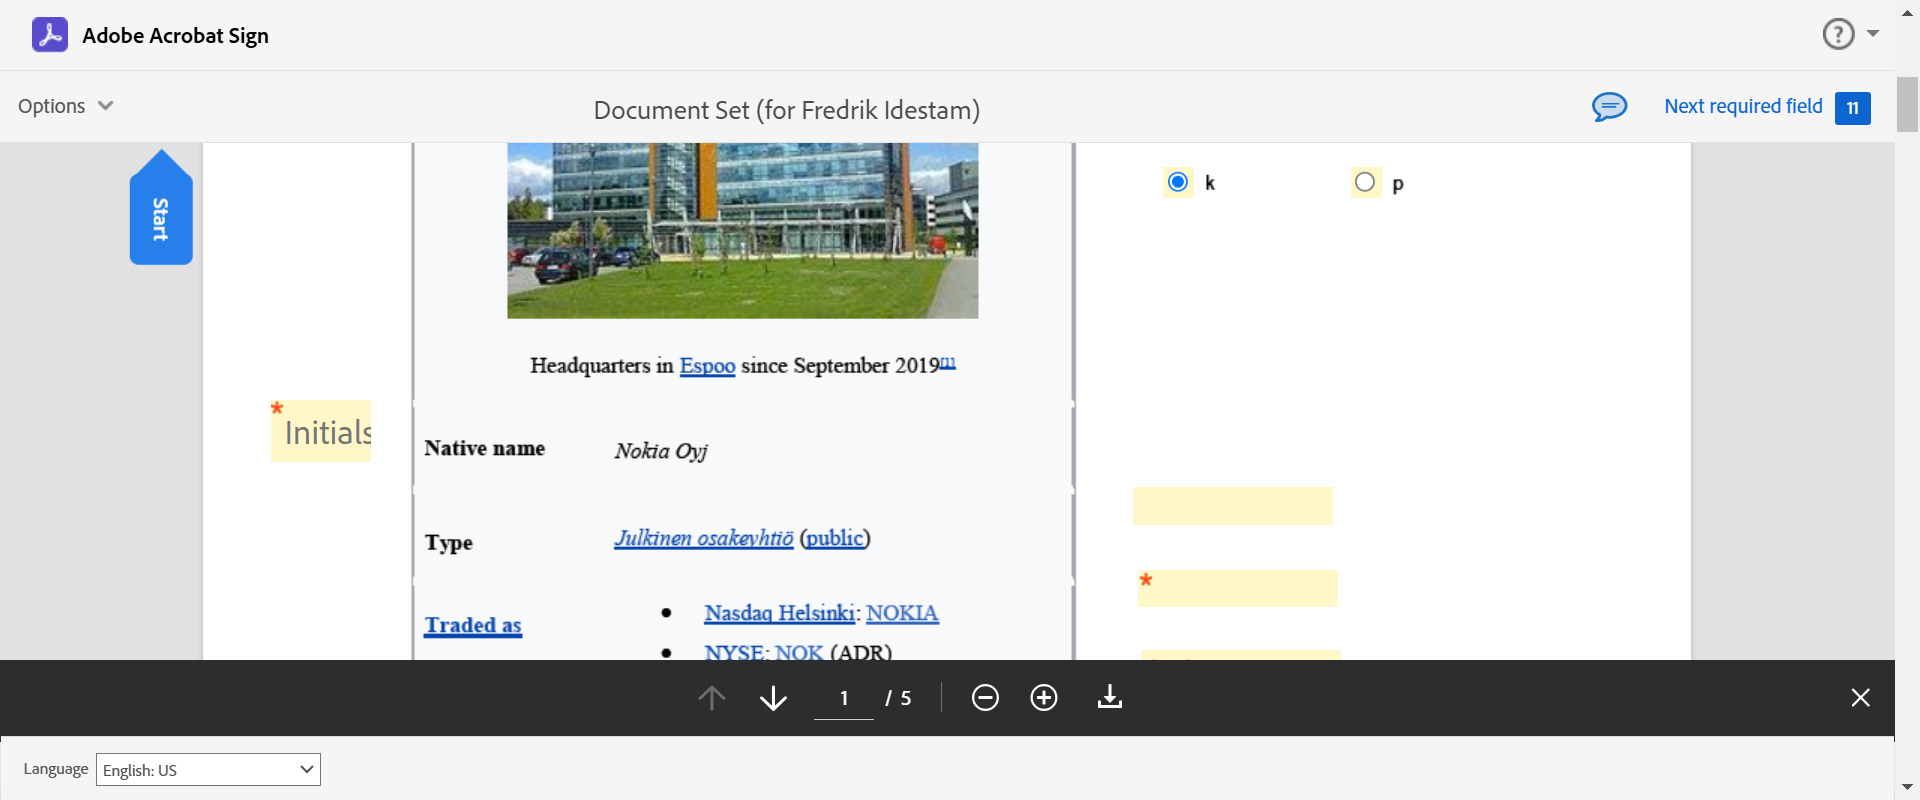Open the Espoo hyperlink

point(707,366)
